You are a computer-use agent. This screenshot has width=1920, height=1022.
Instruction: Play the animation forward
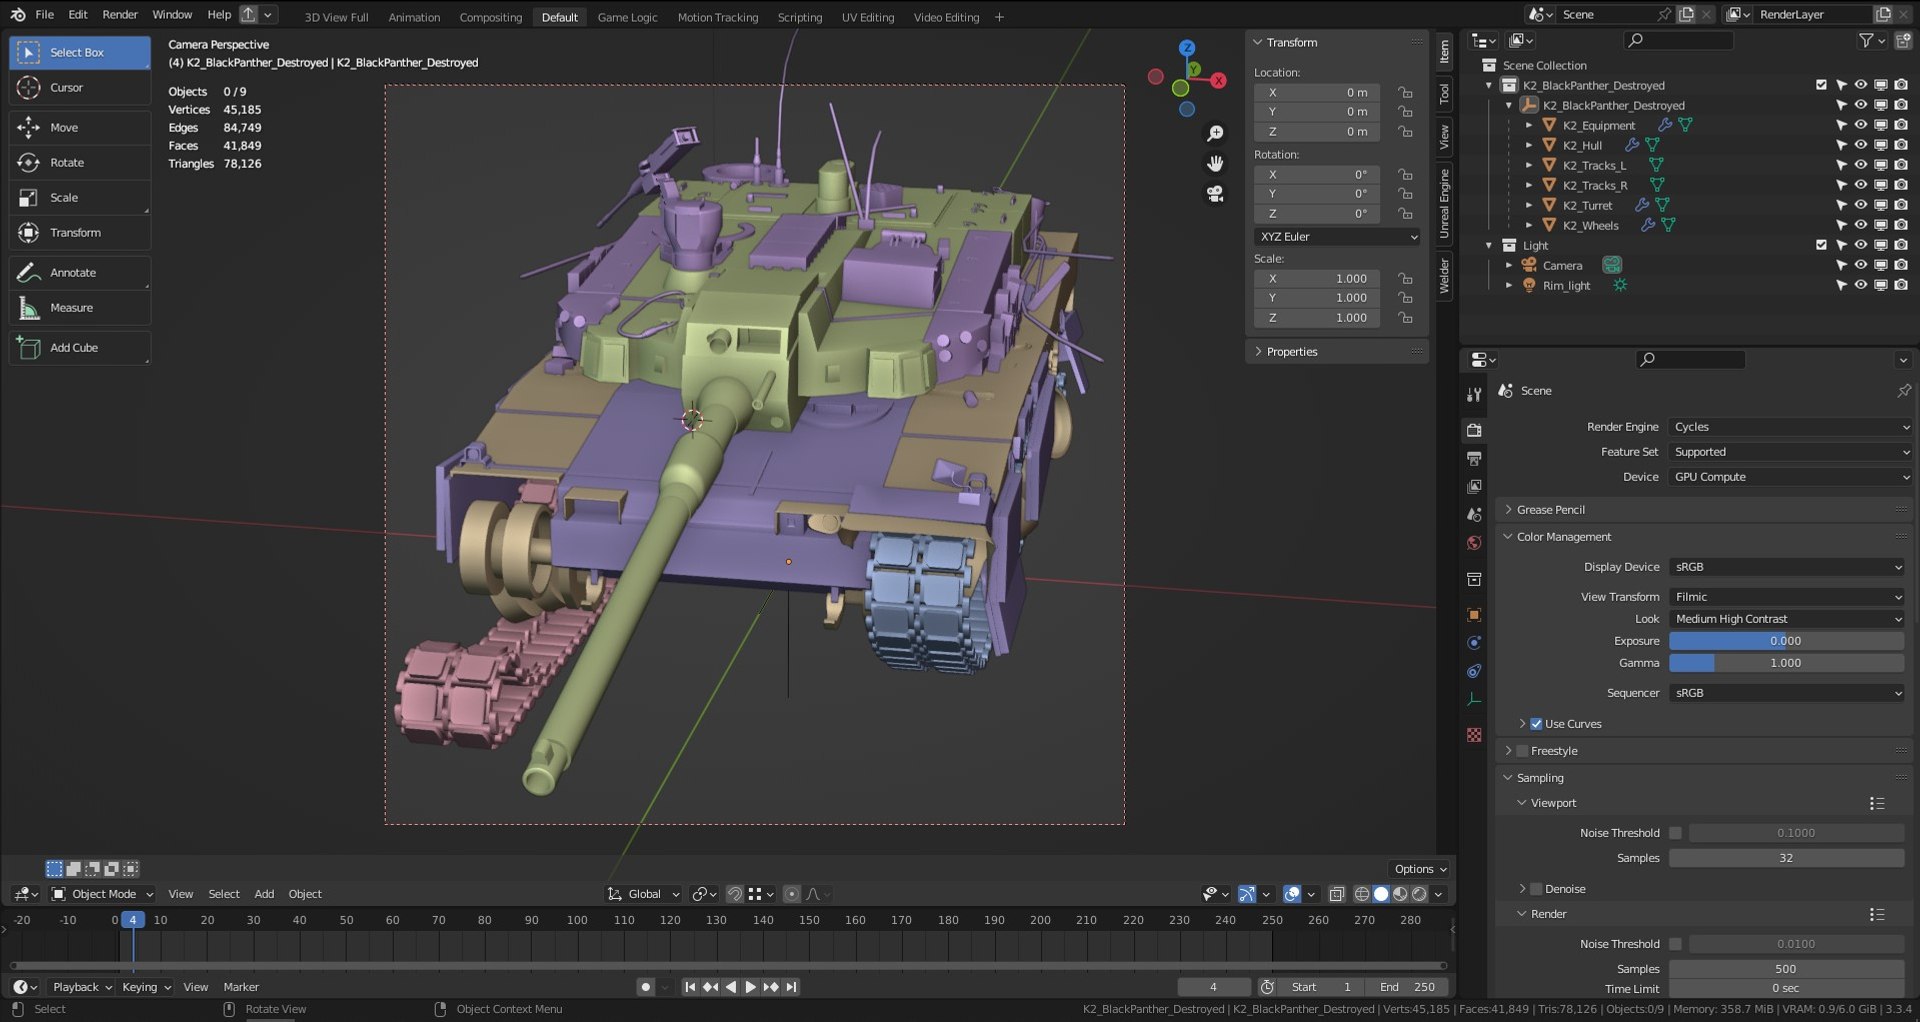click(750, 987)
